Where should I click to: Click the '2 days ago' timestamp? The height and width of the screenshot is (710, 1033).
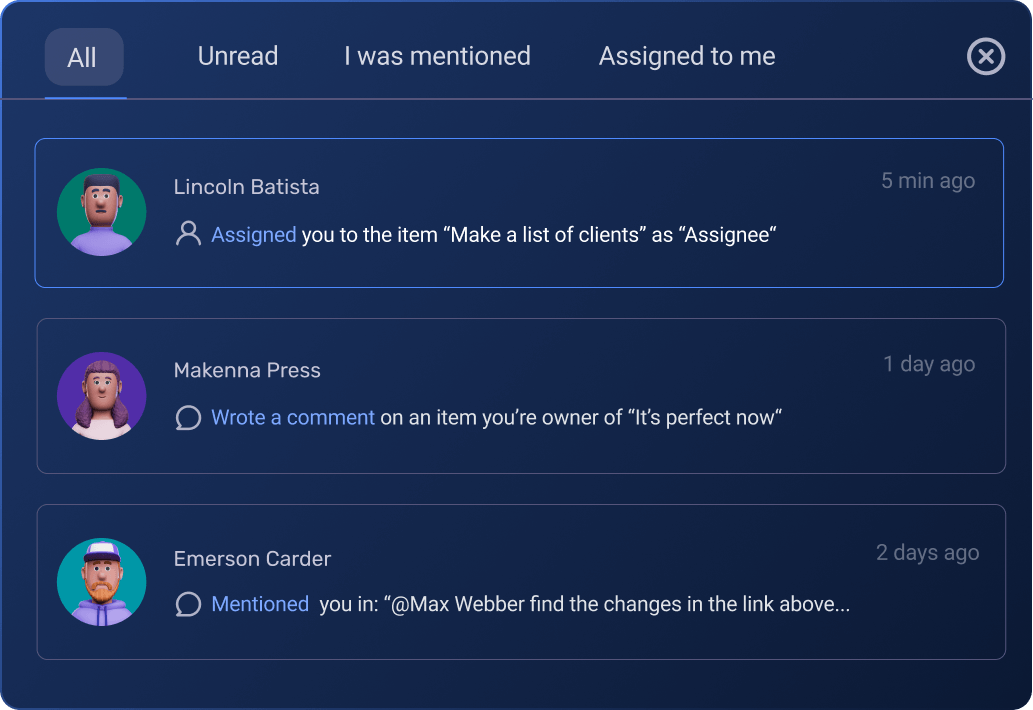point(928,552)
